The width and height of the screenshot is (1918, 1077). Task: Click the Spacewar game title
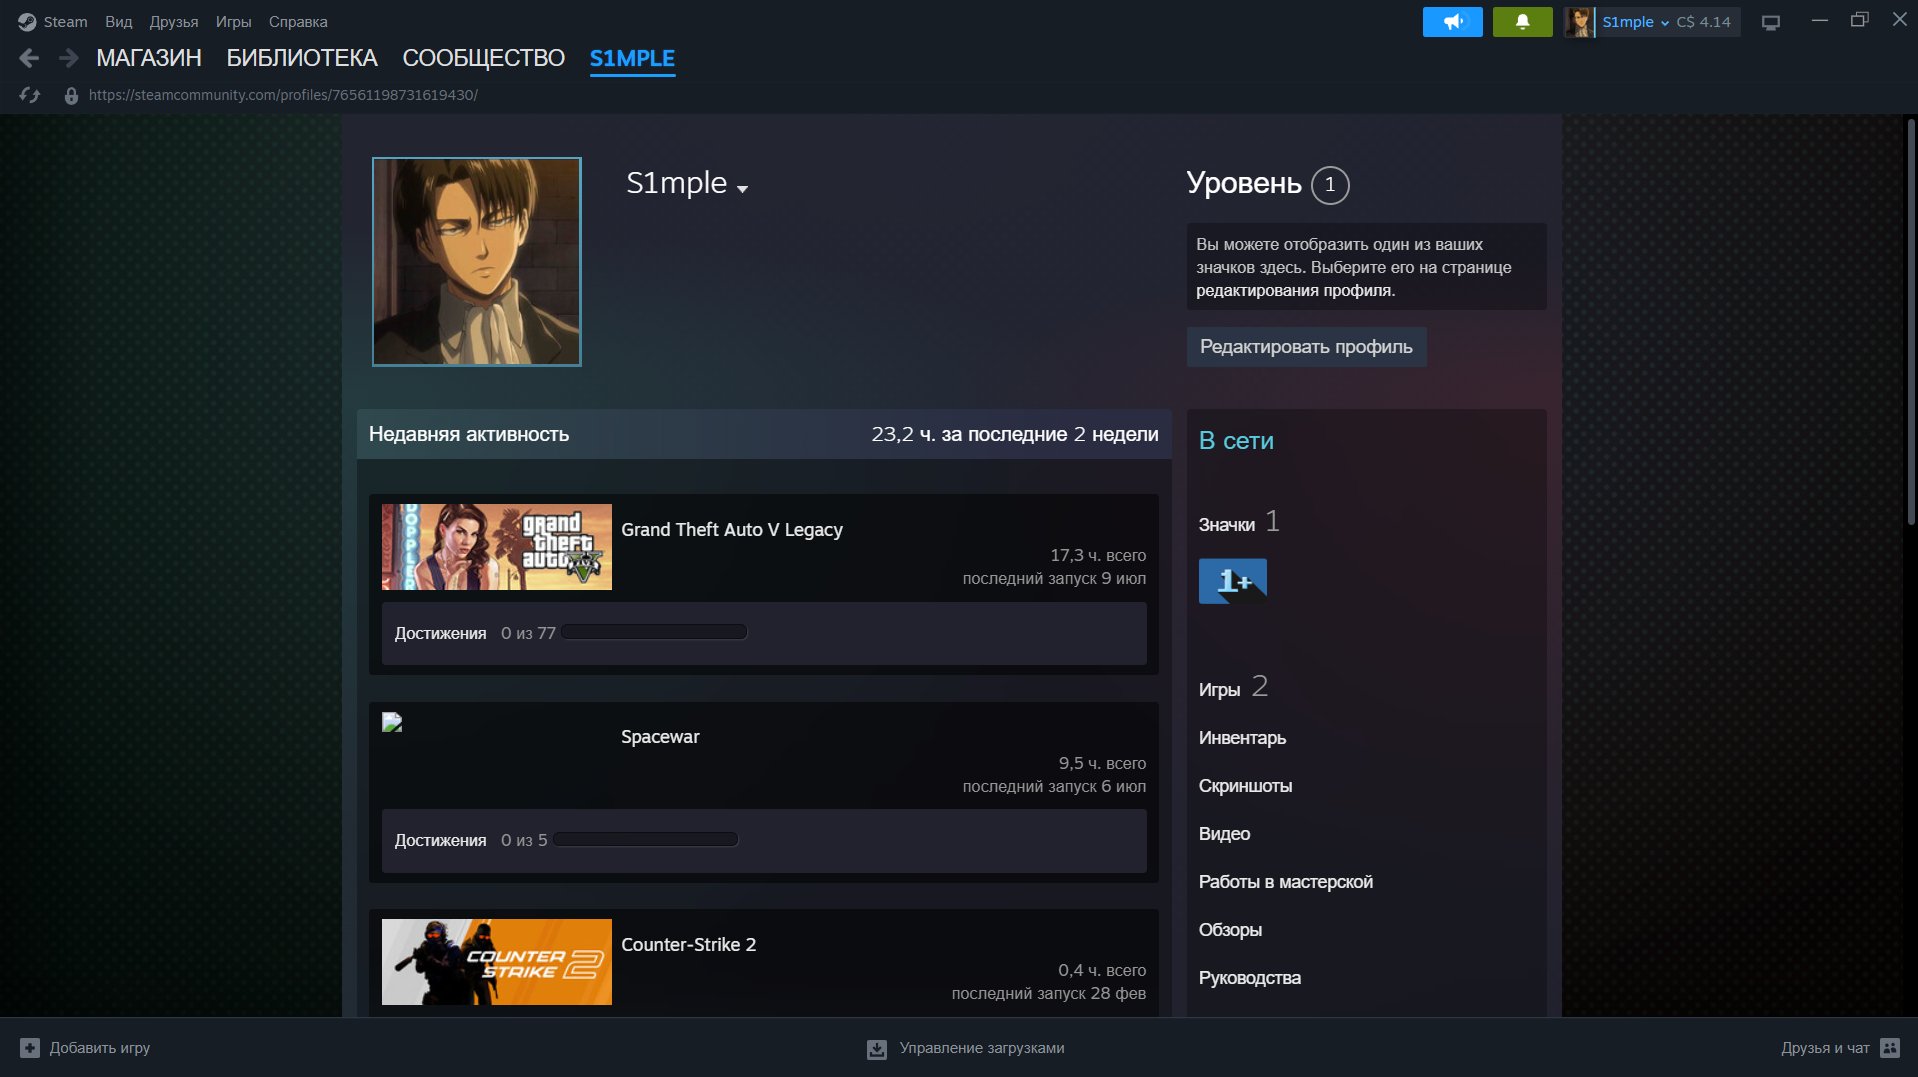[x=660, y=737]
